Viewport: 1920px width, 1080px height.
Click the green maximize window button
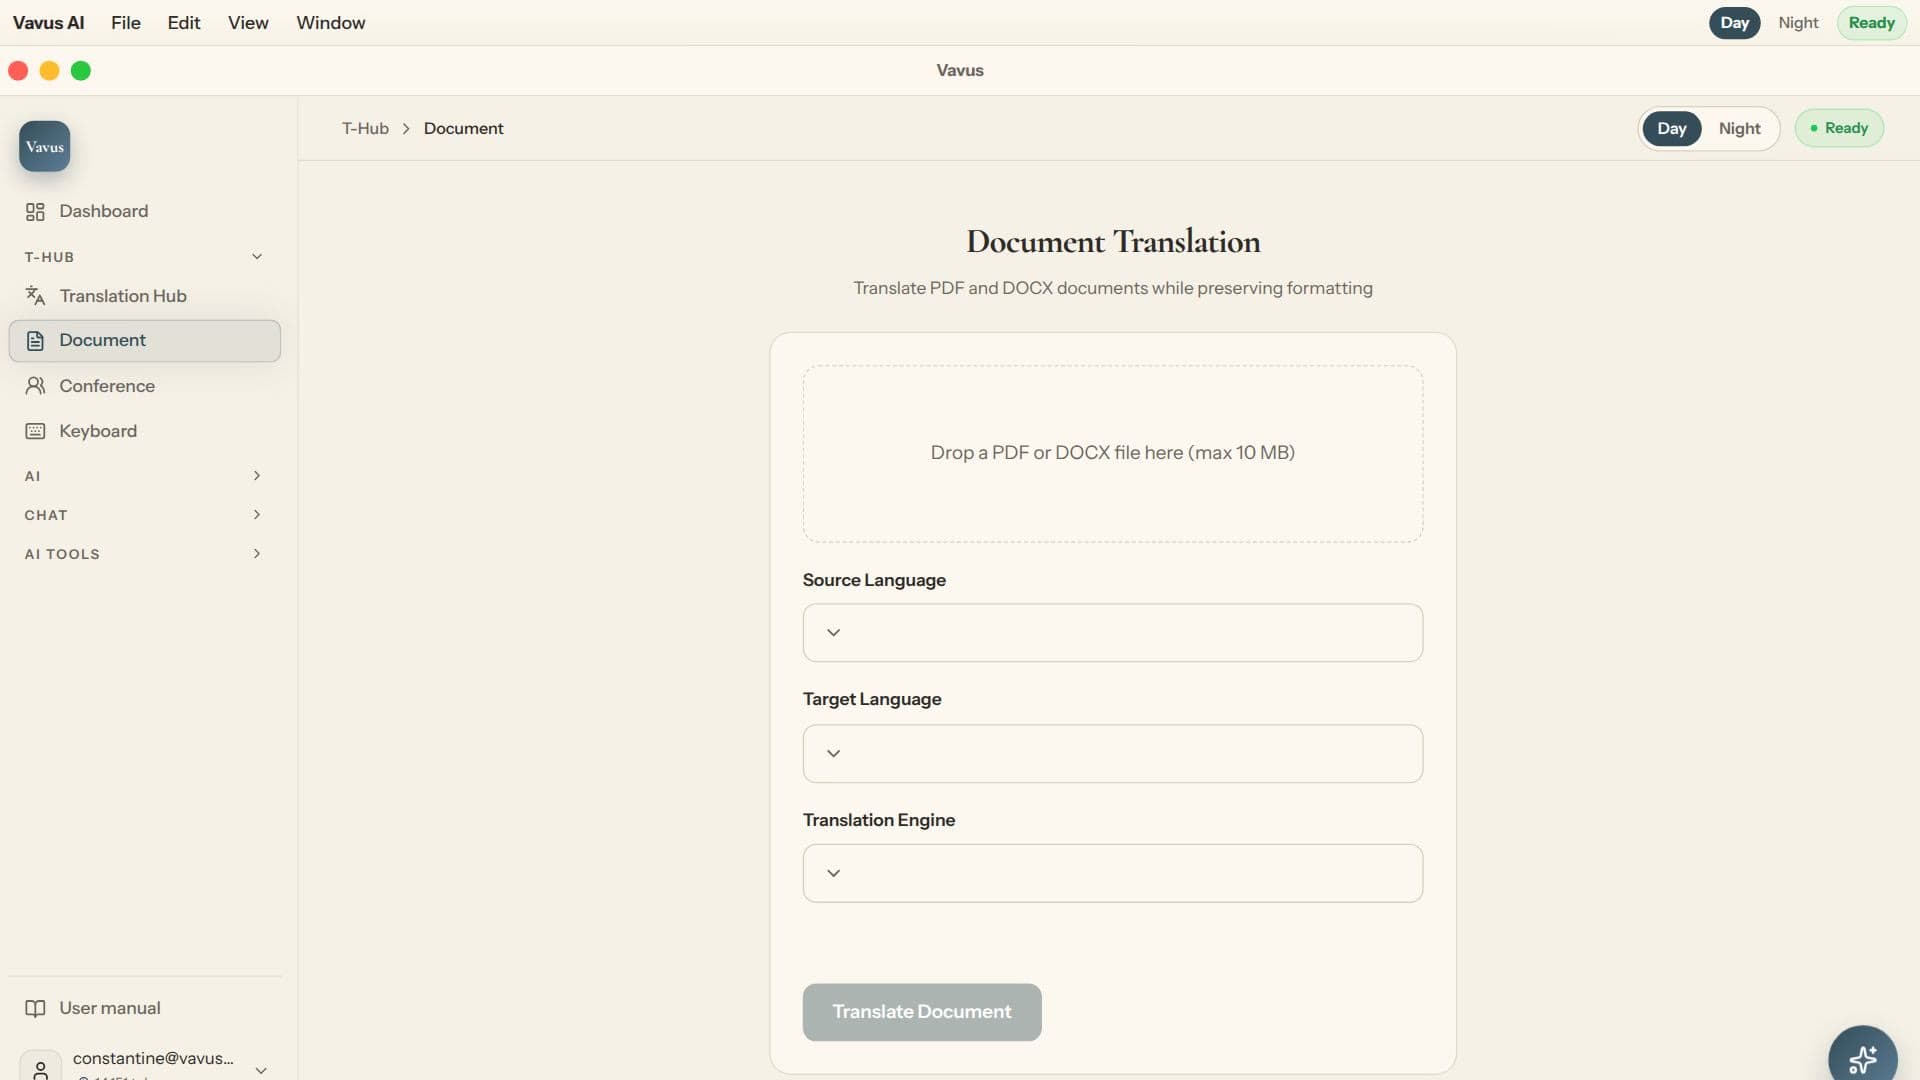coord(81,71)
